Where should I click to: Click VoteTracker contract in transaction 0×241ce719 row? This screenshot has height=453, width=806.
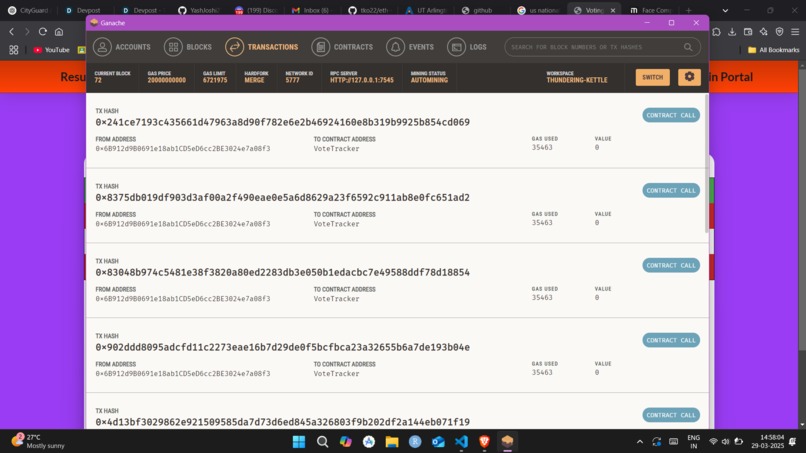coord(336,149)
